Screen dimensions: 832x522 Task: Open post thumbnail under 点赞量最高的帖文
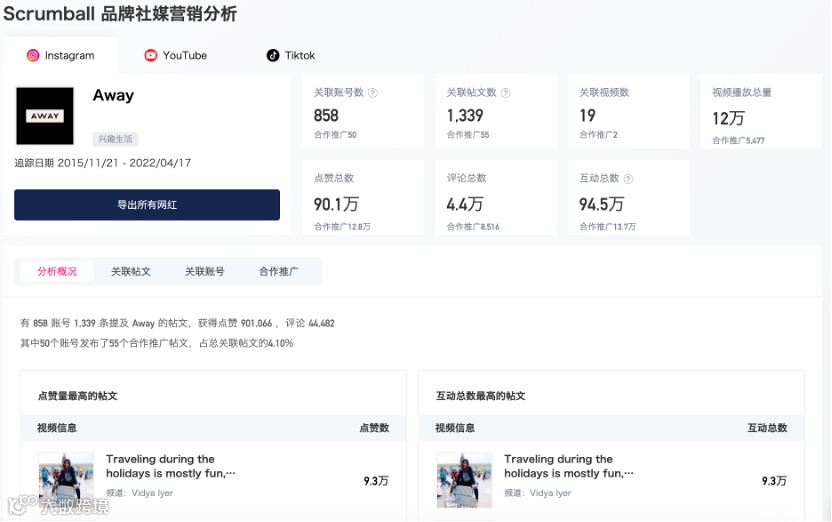point(66,480)
